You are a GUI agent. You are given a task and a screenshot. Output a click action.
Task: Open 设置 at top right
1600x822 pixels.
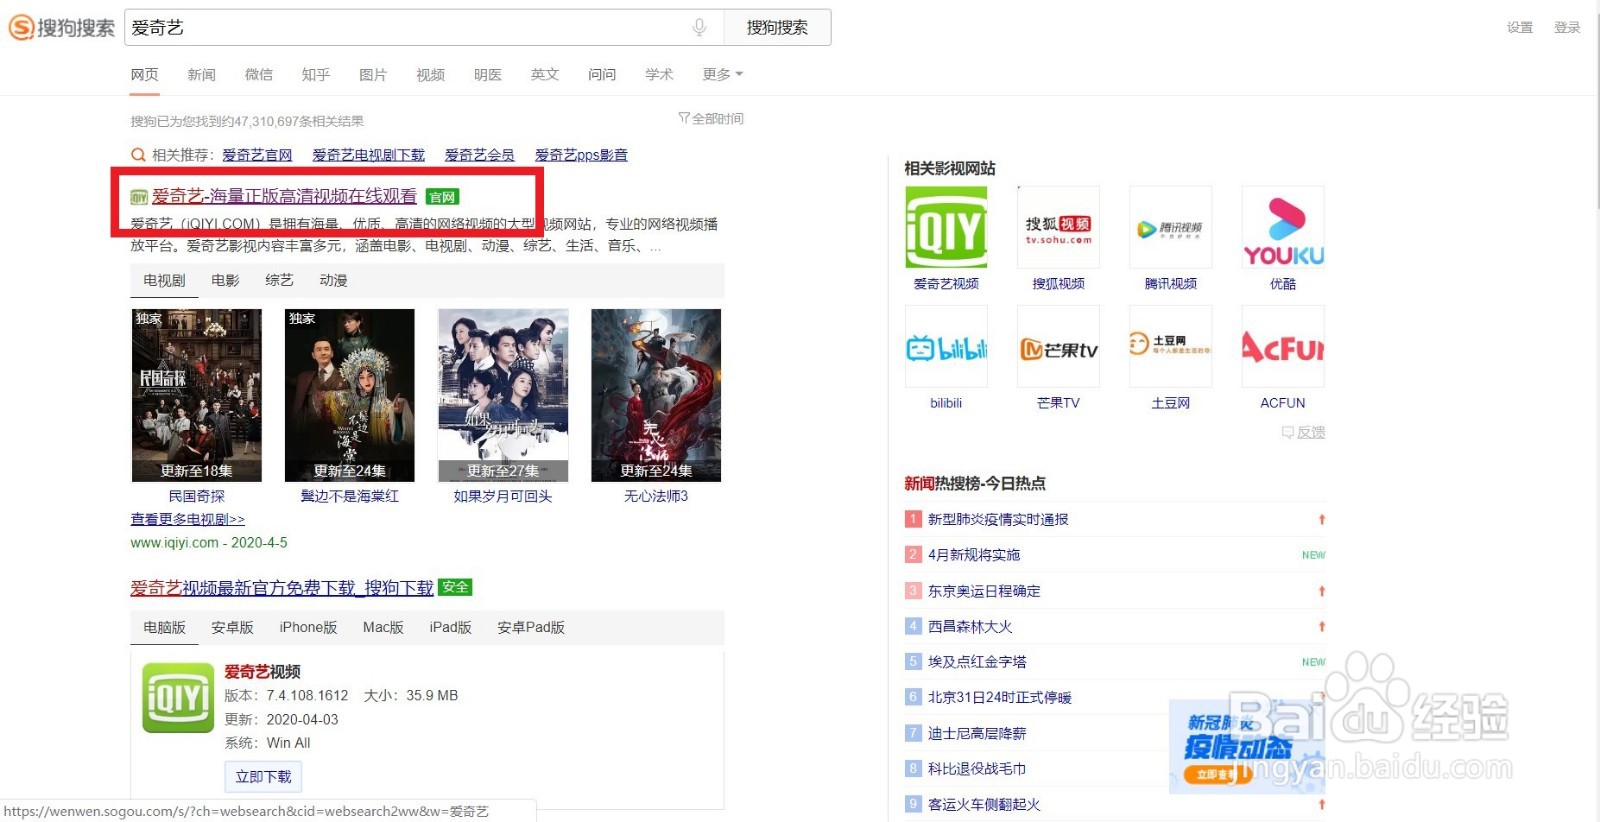[x=1520, y=28]
